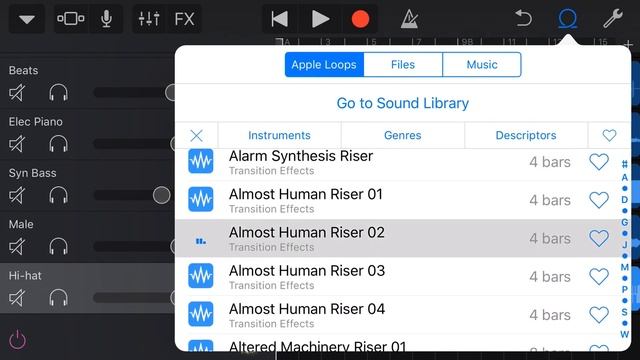Jump to letter A in index
The height and width of the screenshot is (360, 640).
624,178
